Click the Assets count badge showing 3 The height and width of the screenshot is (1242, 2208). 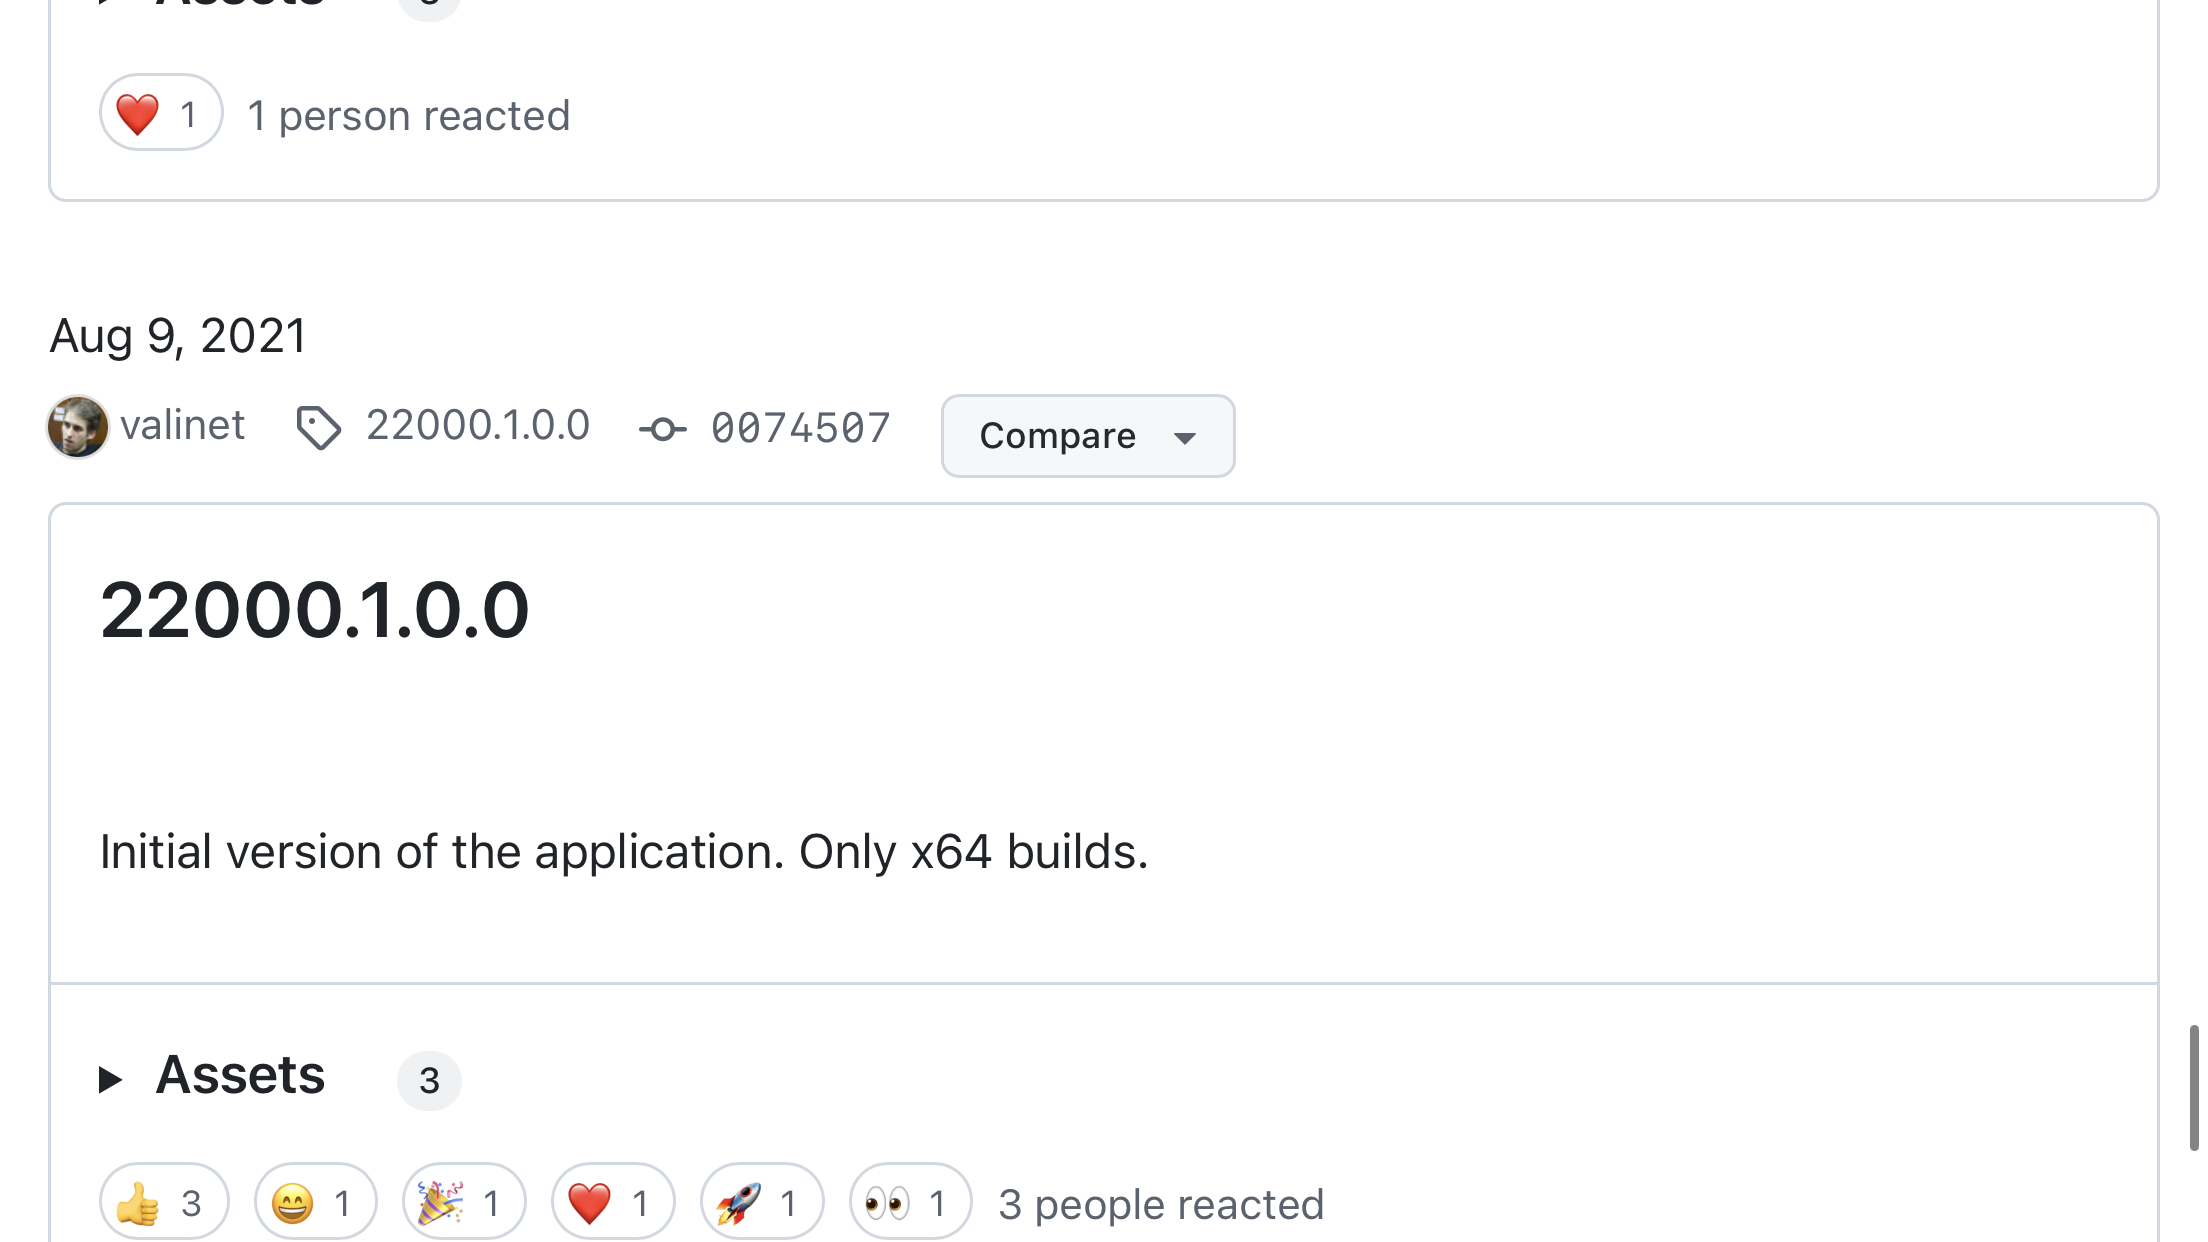pyautogui.click(x=429, y=1081)
